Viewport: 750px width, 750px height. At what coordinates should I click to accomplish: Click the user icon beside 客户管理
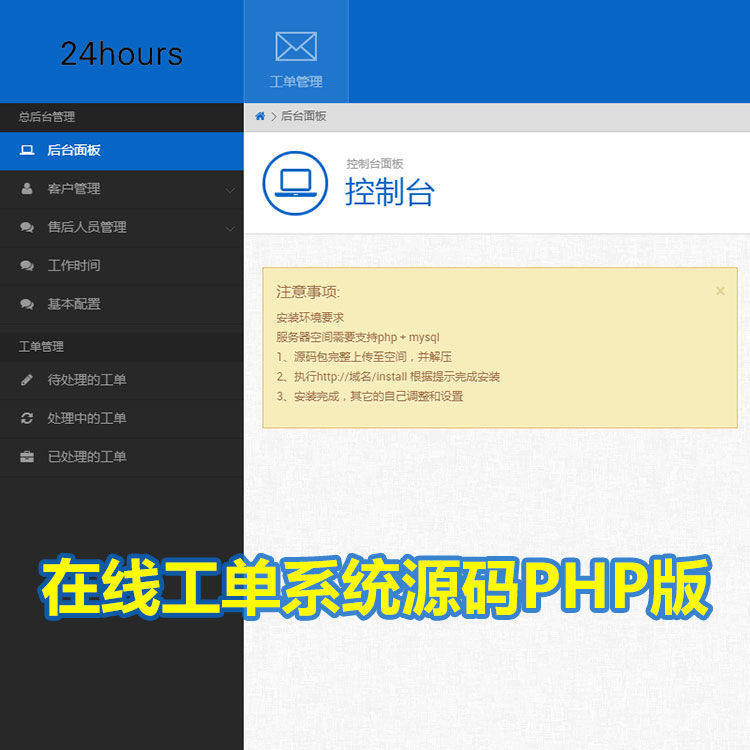pos(27,188)
